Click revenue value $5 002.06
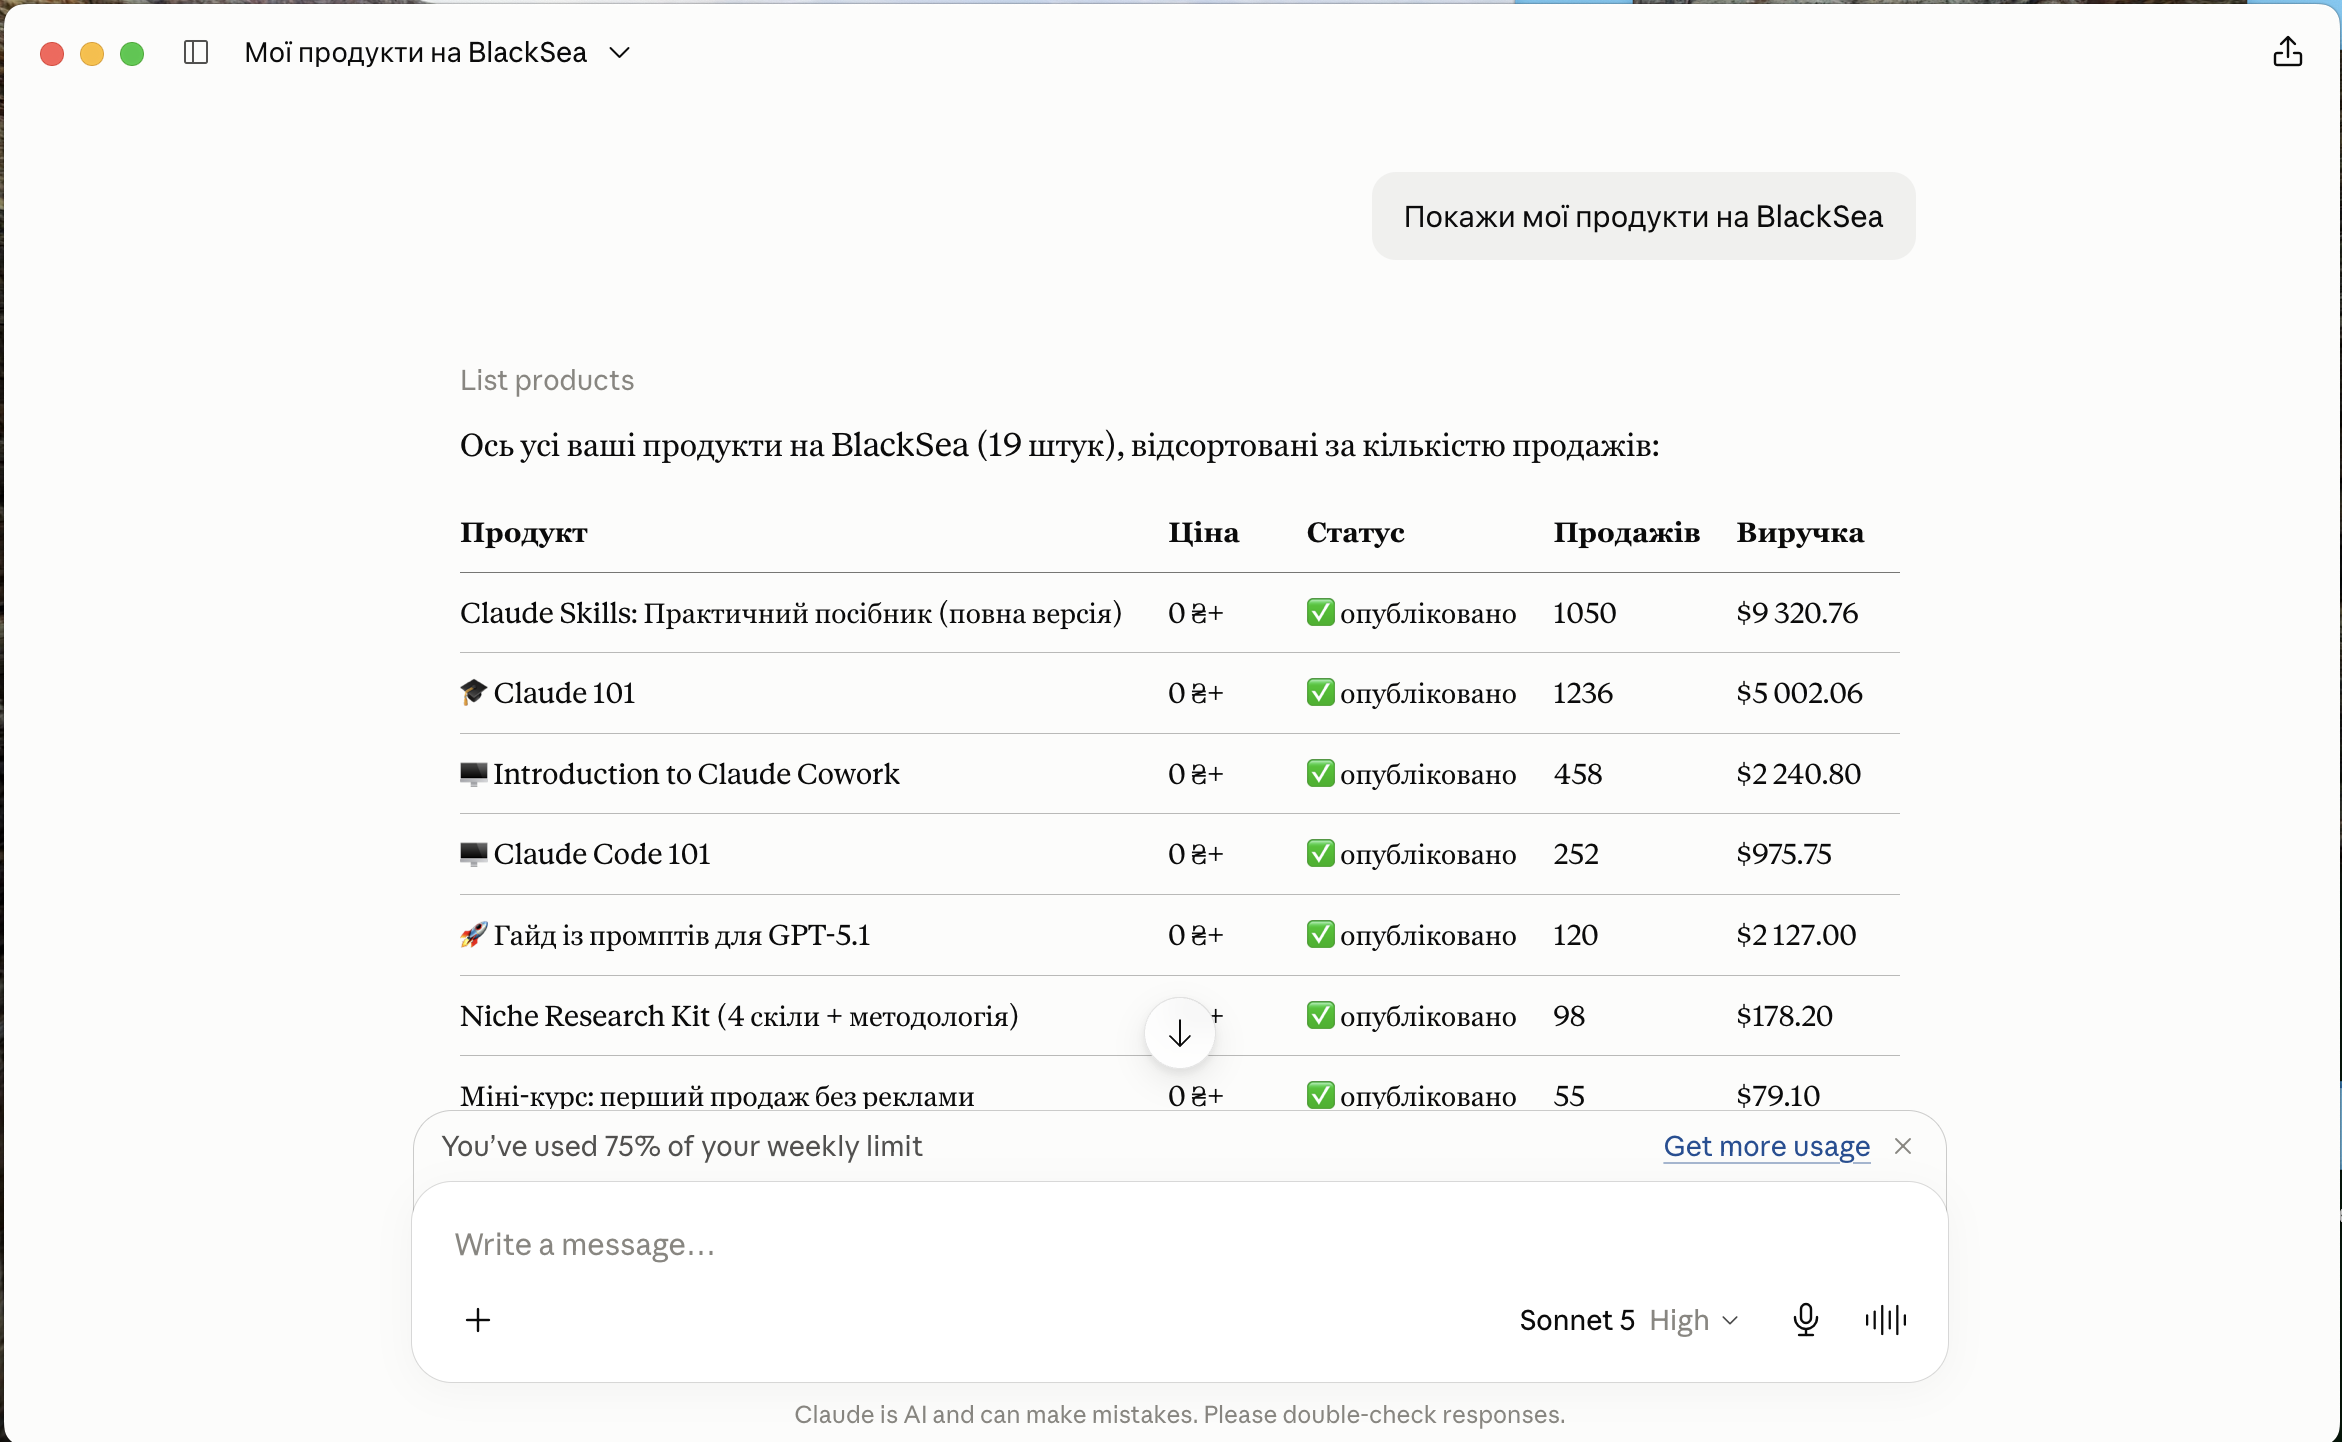 1799,693
